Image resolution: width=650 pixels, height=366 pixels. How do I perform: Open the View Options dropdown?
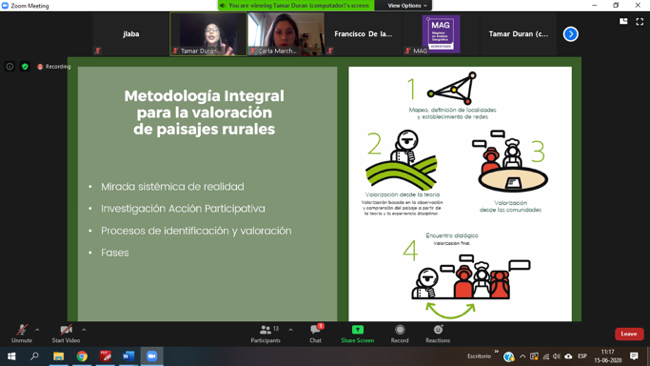pos(407,5)
